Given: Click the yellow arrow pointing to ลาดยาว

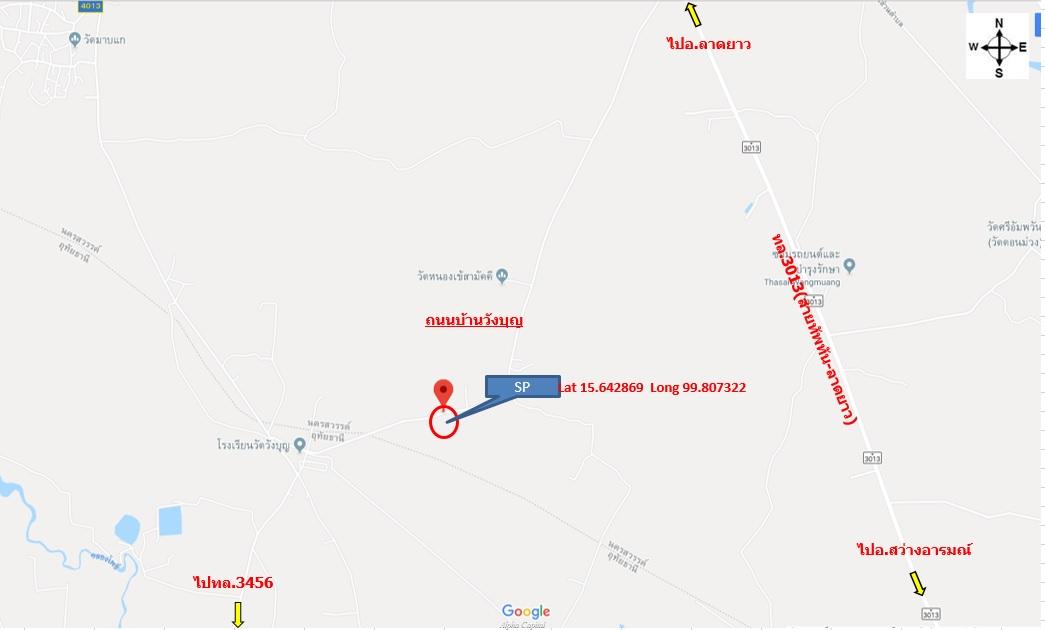Looking at the screenshot, I should 693,14.
